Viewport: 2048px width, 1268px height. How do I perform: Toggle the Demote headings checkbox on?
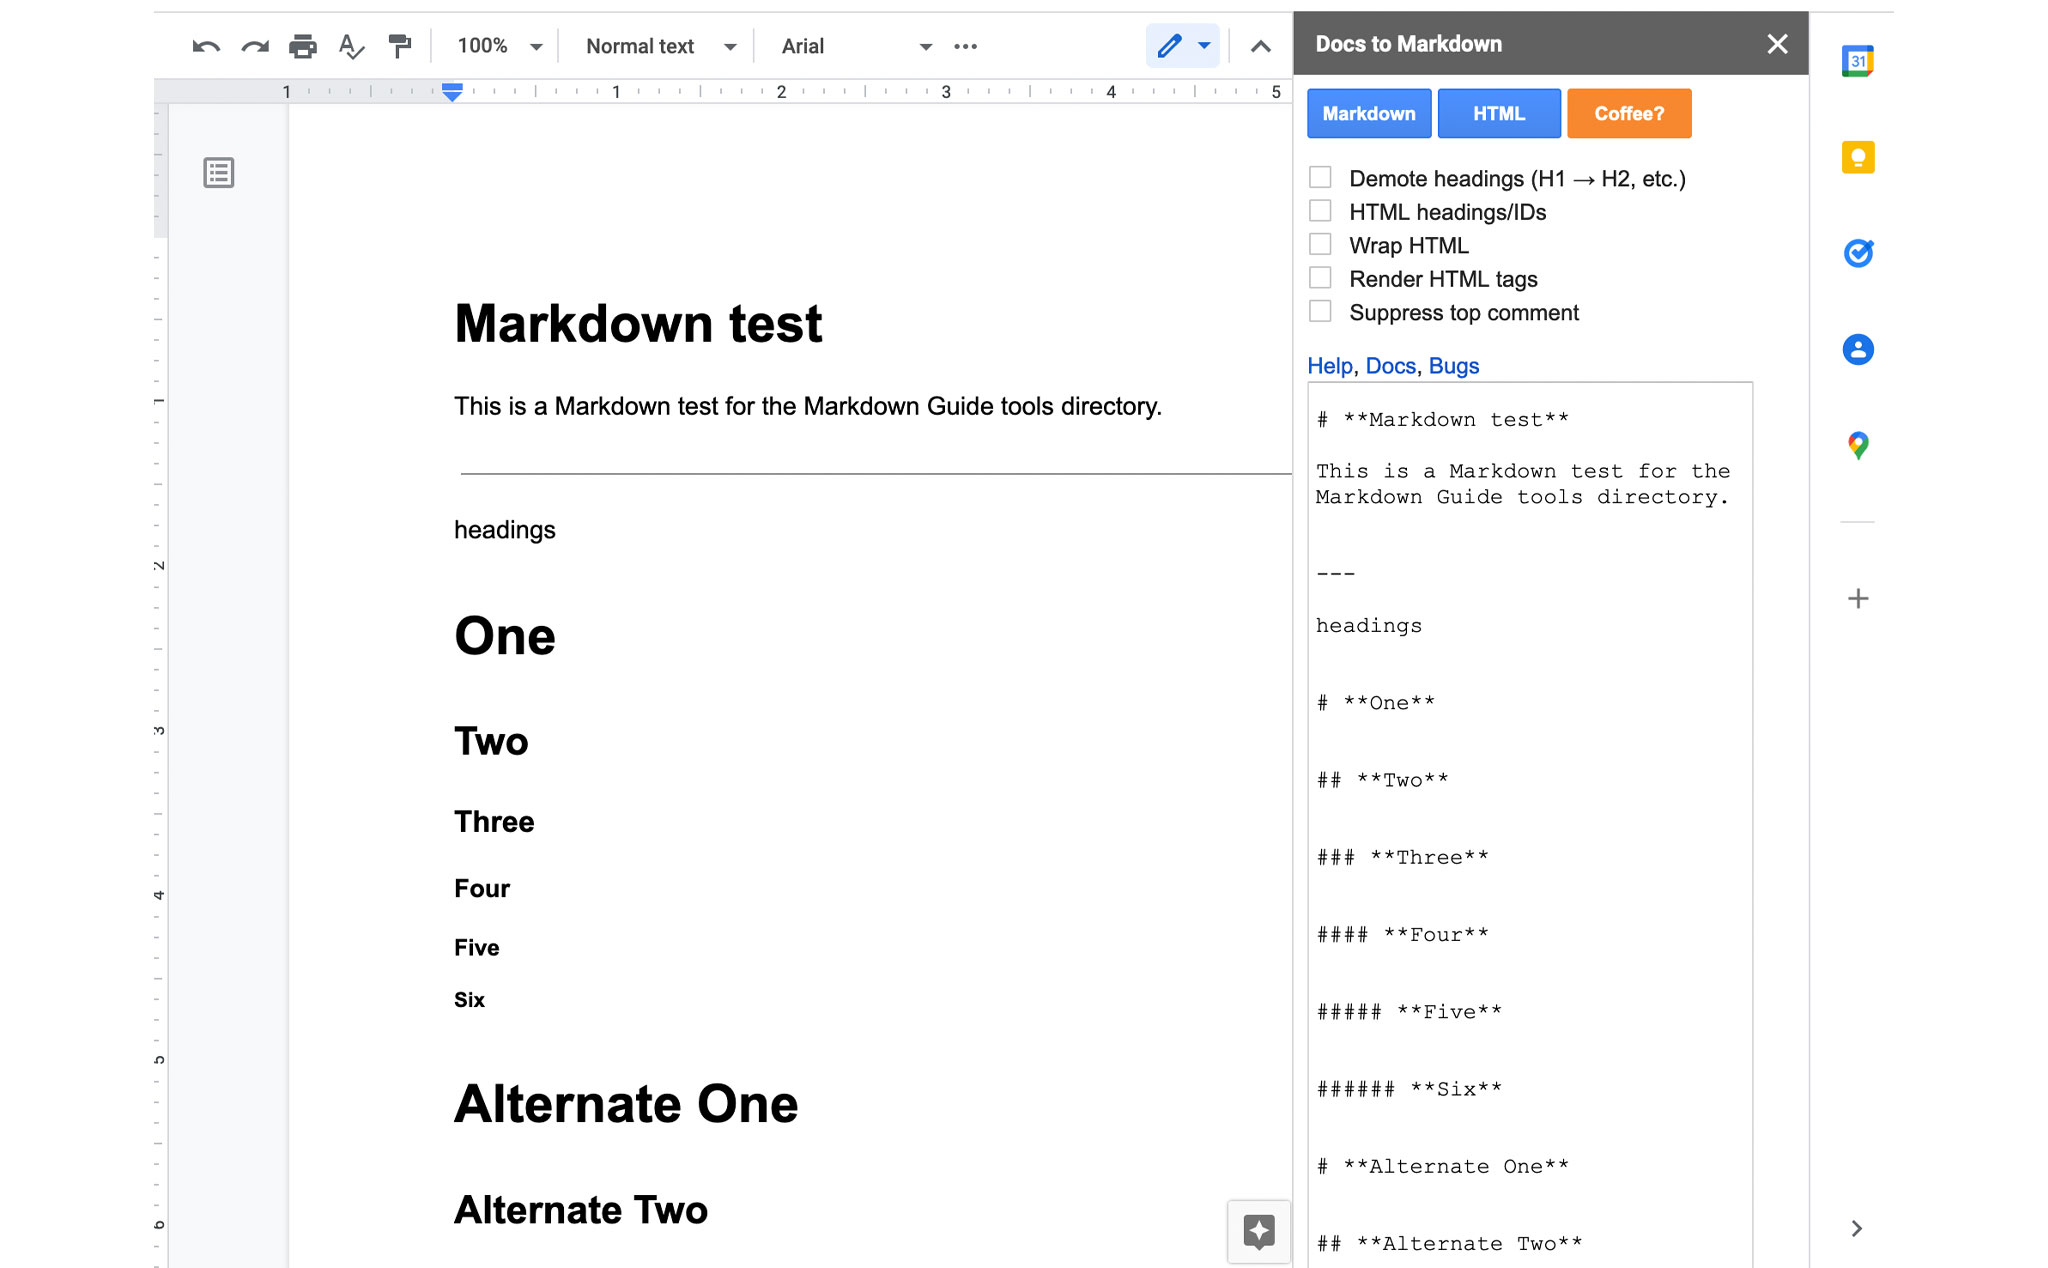point(1319,176)
